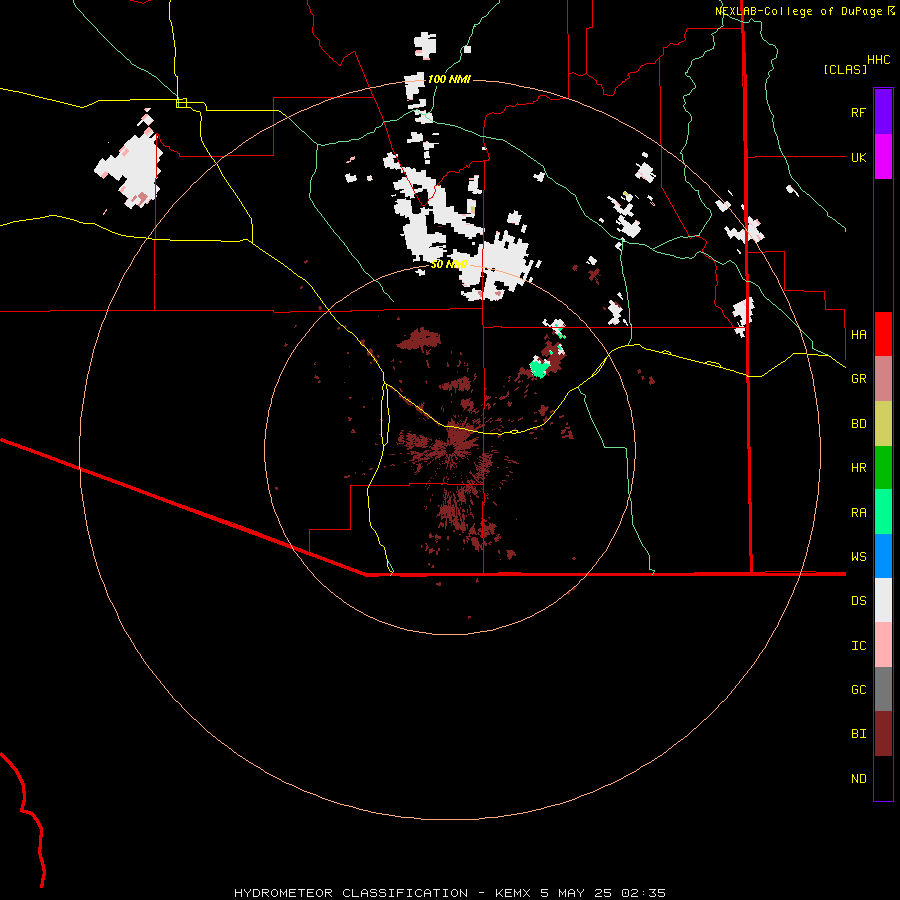Click the brown BI biological swatch
Screen dimensions: 900x900
pos(883,734)
